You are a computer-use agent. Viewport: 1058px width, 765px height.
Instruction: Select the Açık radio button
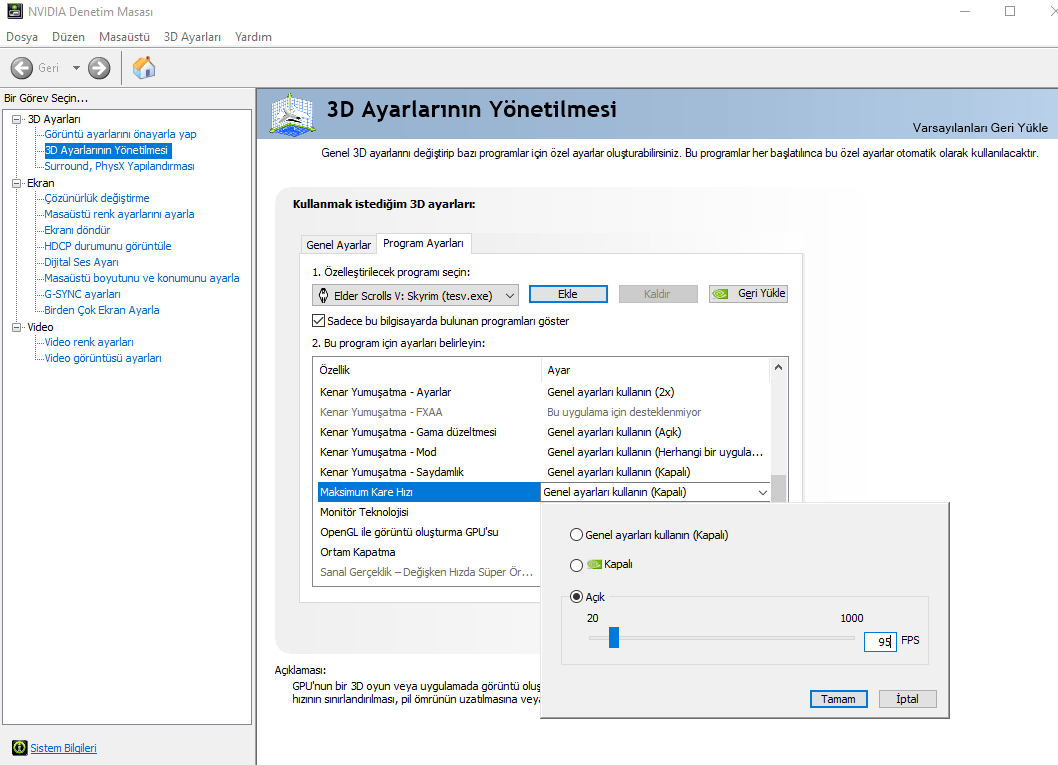[x=576, y=596]
